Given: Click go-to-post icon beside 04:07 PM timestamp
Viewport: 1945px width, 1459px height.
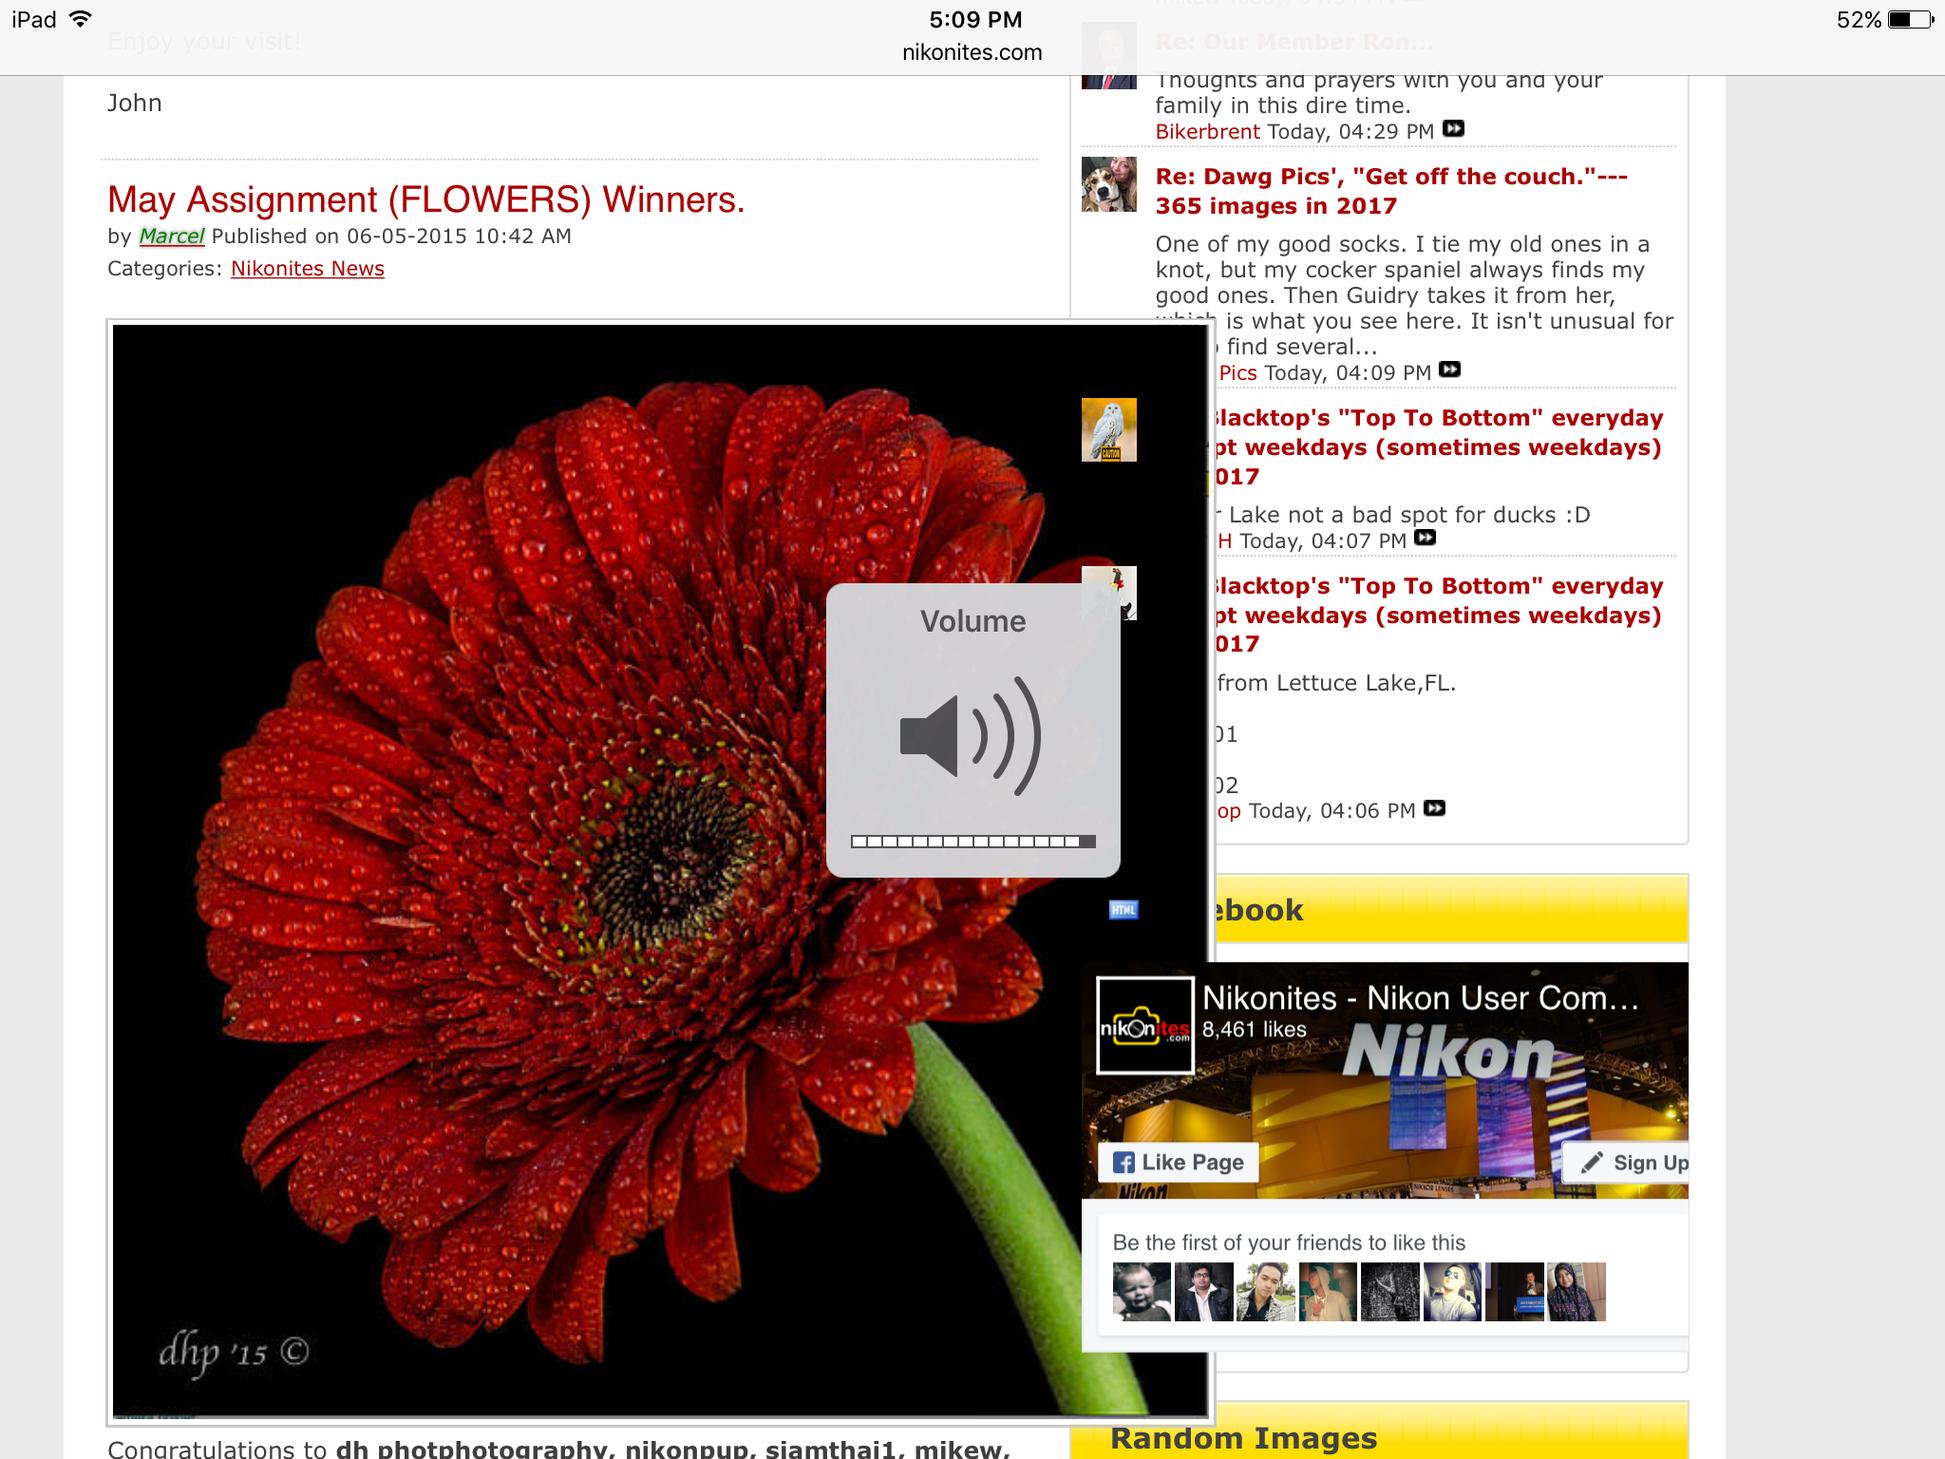Looking at the screenshot, I should (1425, 538).
